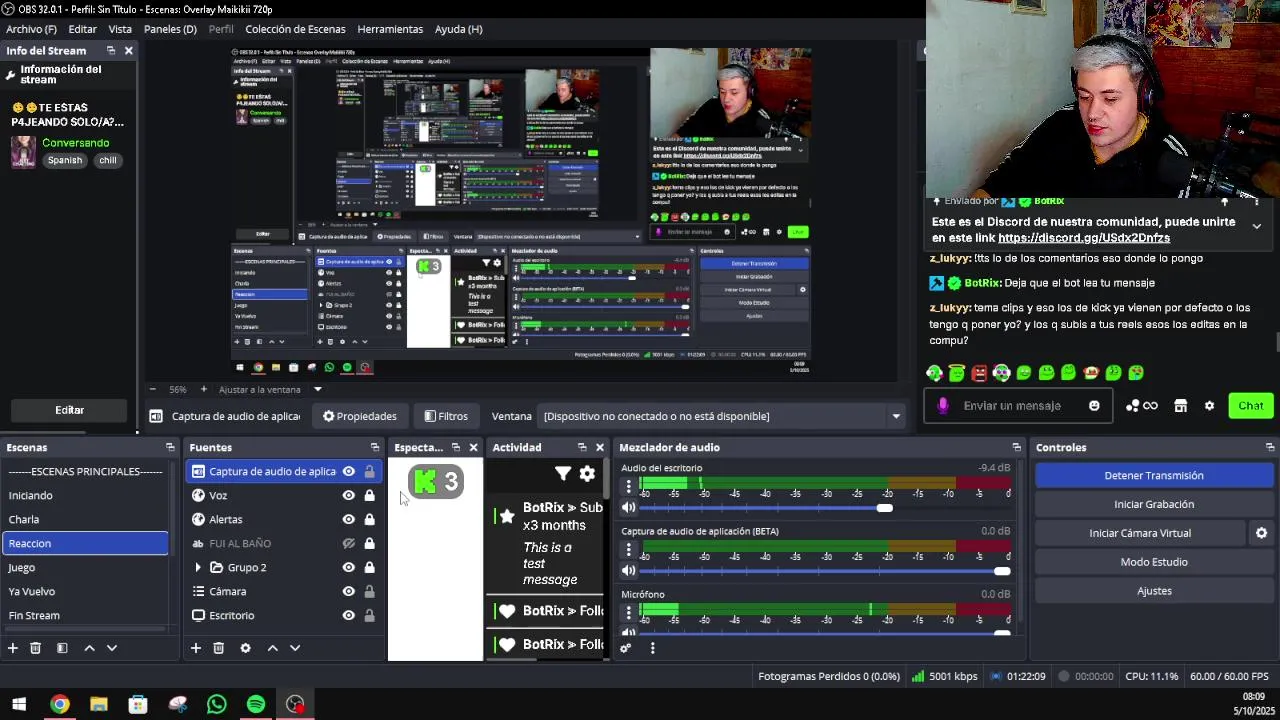Open the Vista menu
Image resolution: width=1280 pixels, height=720 pixels.
(x=120, y=29)
